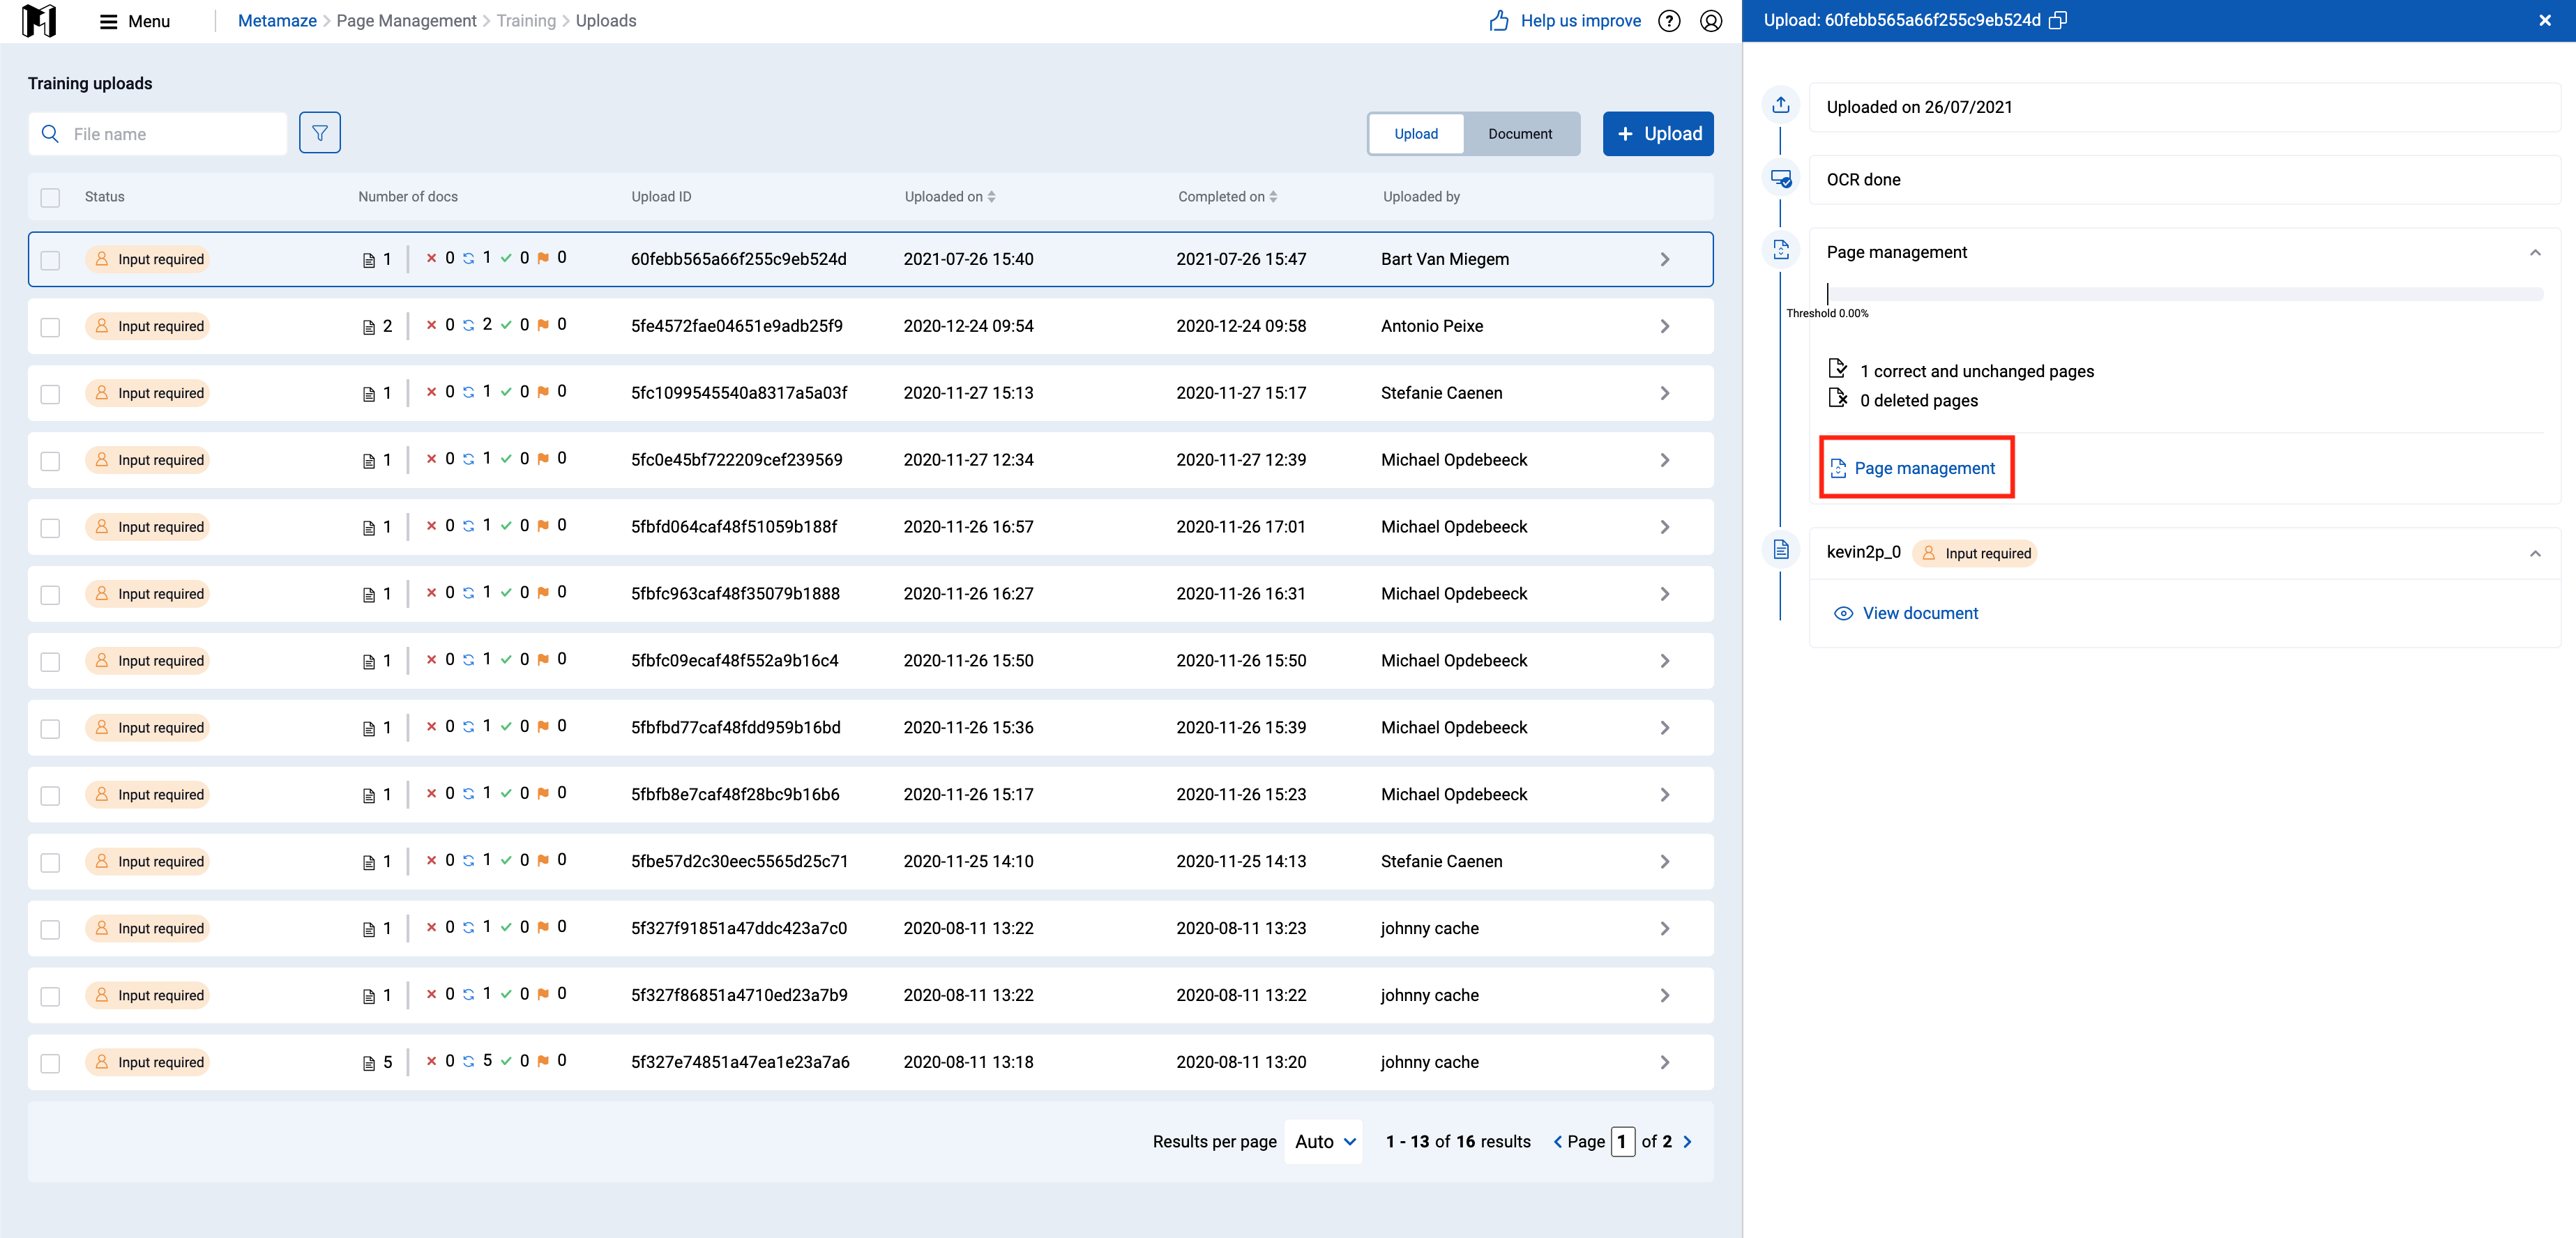Copy upload ID with the copy icon
Viewport: 2576px width, 1238px height.
[x=2058, y=20]
